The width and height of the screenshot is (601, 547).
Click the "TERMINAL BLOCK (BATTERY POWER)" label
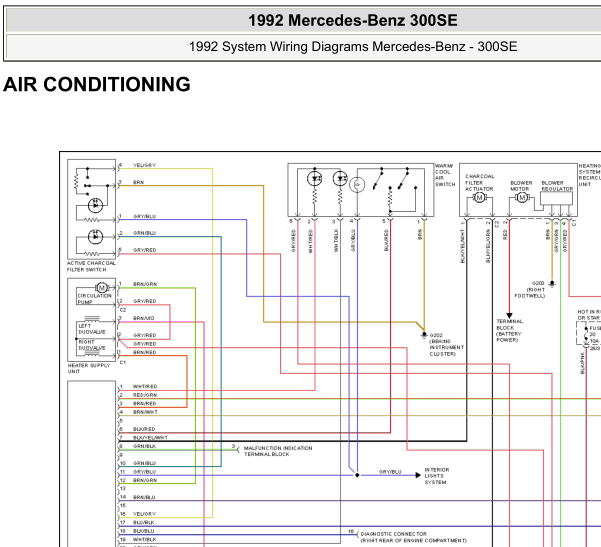pos(509,330)
